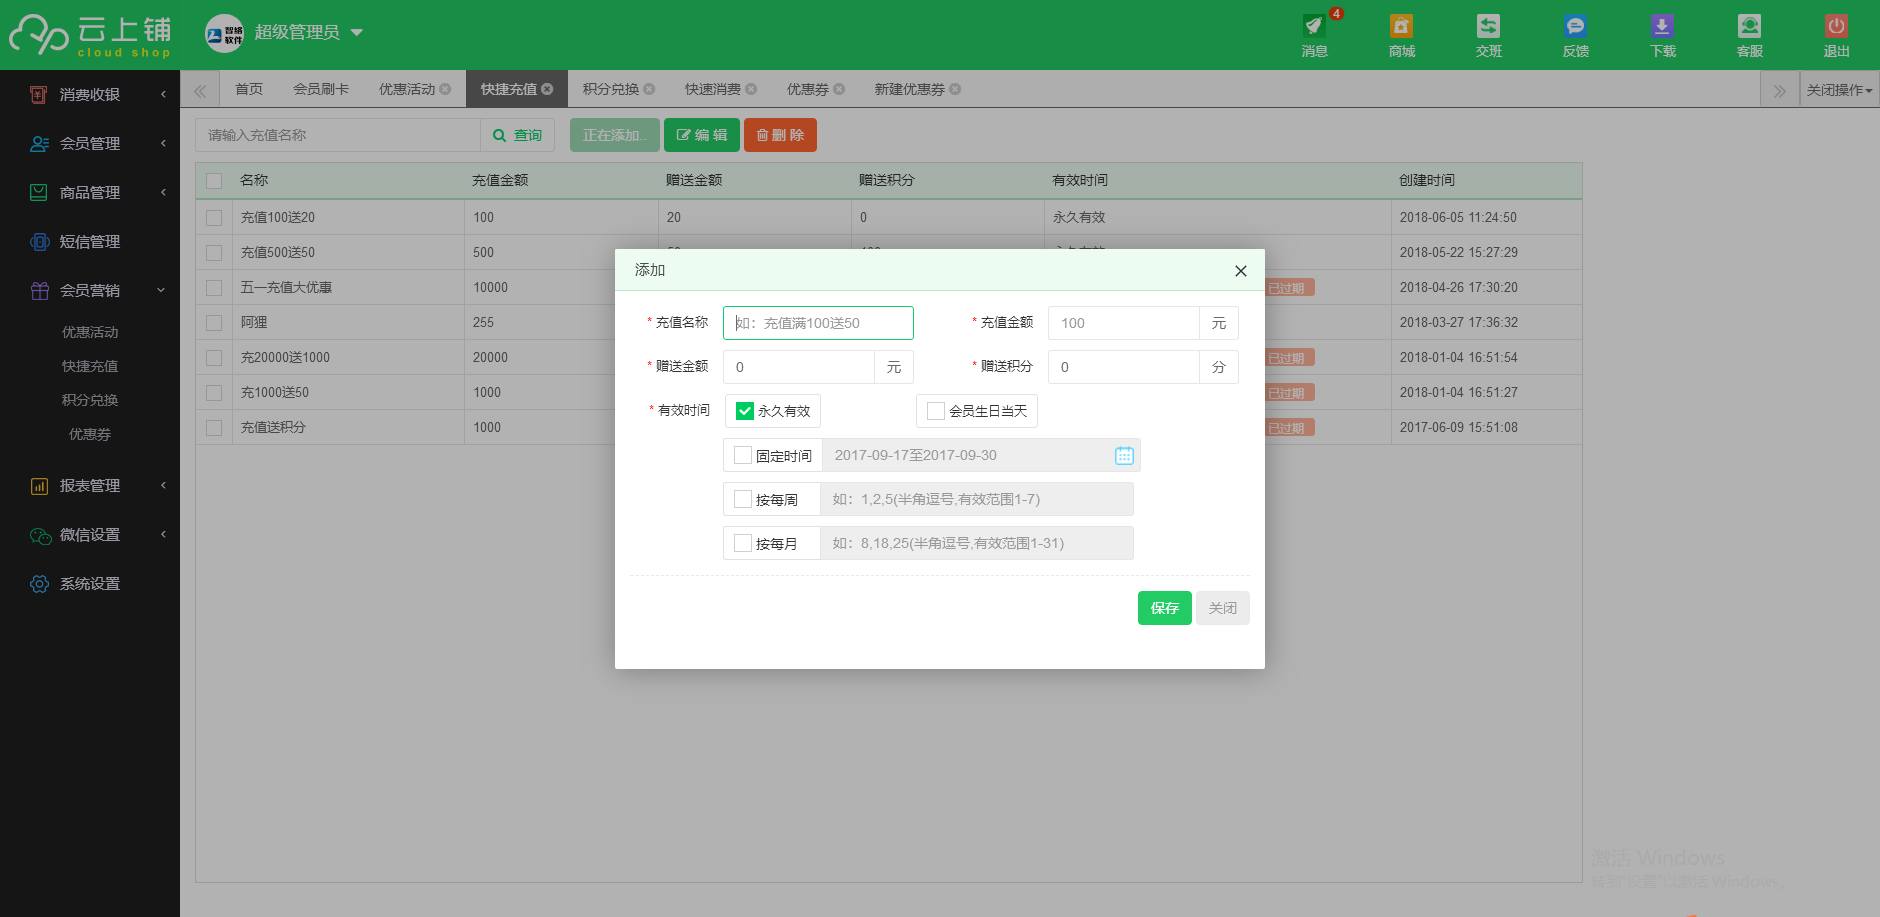
Task: Open 快捷充值 in the sidebar submenu
Action: (90, 366)
